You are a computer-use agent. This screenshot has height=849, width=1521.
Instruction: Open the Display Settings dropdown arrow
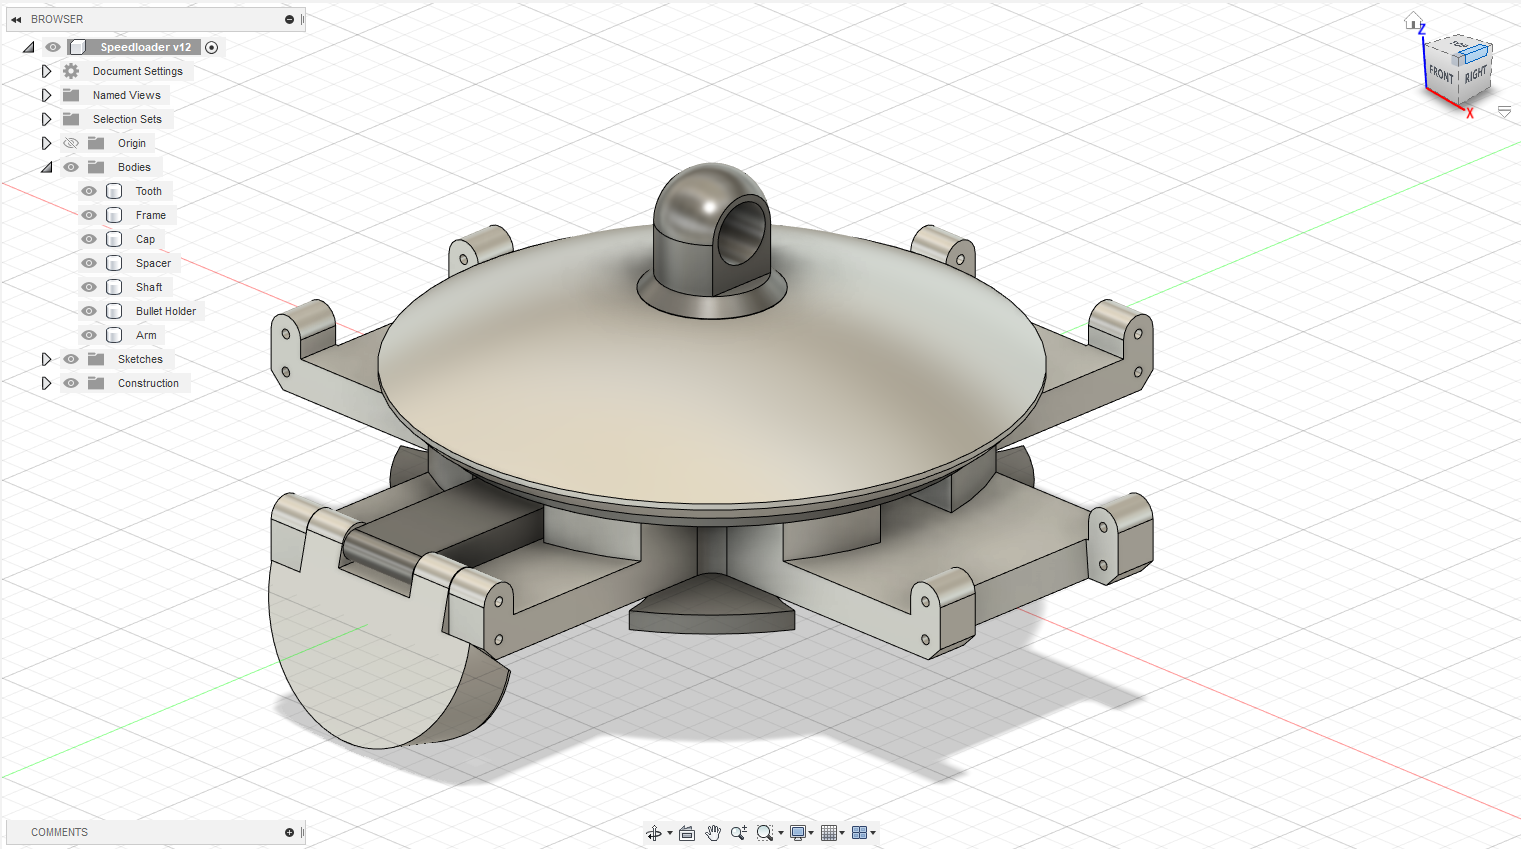tap(811, 833)
